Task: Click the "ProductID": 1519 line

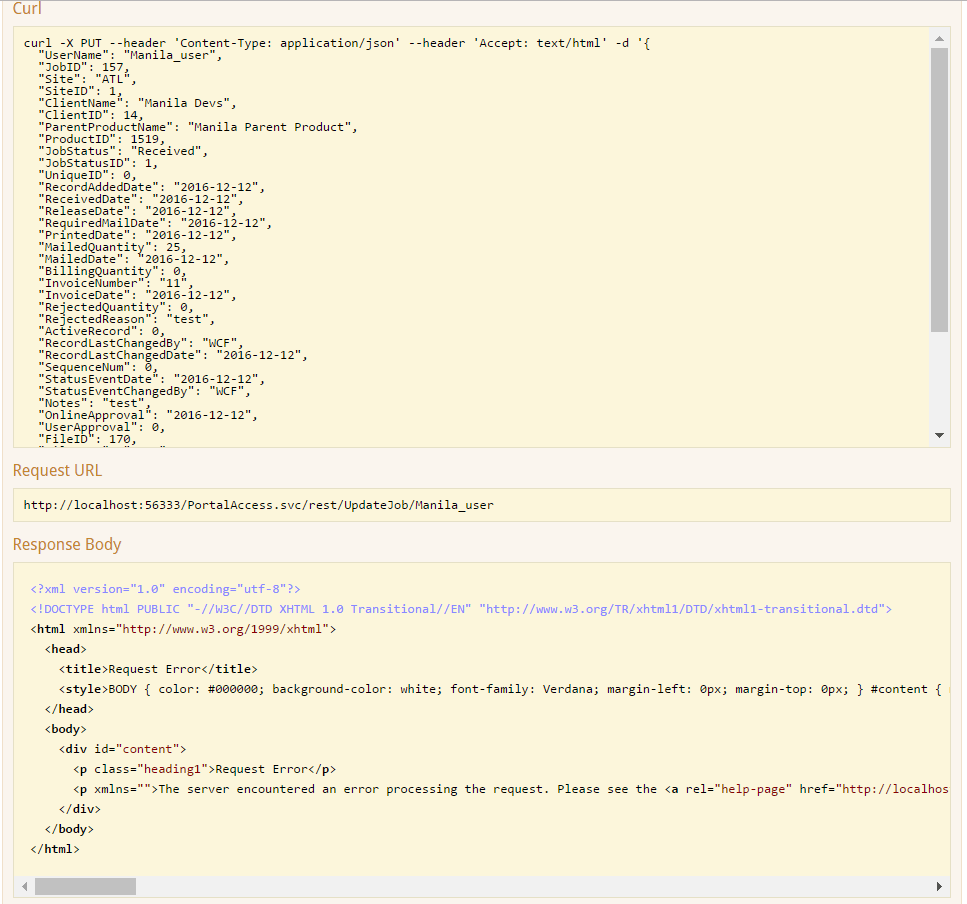Action: 101,139
